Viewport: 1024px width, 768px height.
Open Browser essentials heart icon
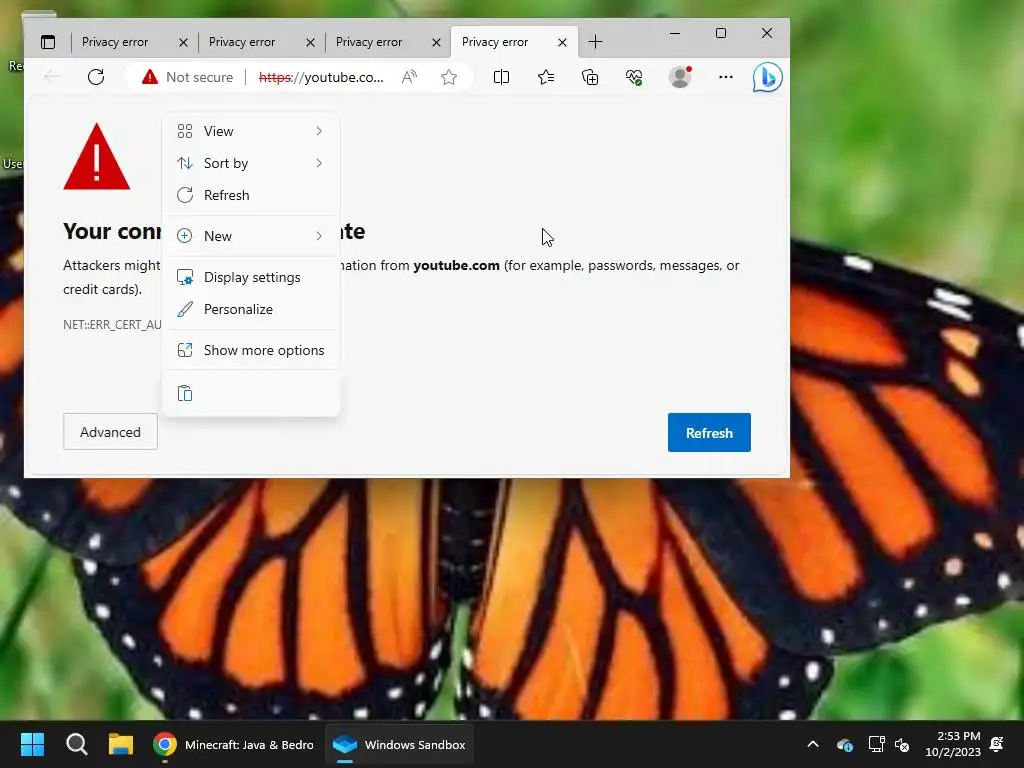(633, 77)
